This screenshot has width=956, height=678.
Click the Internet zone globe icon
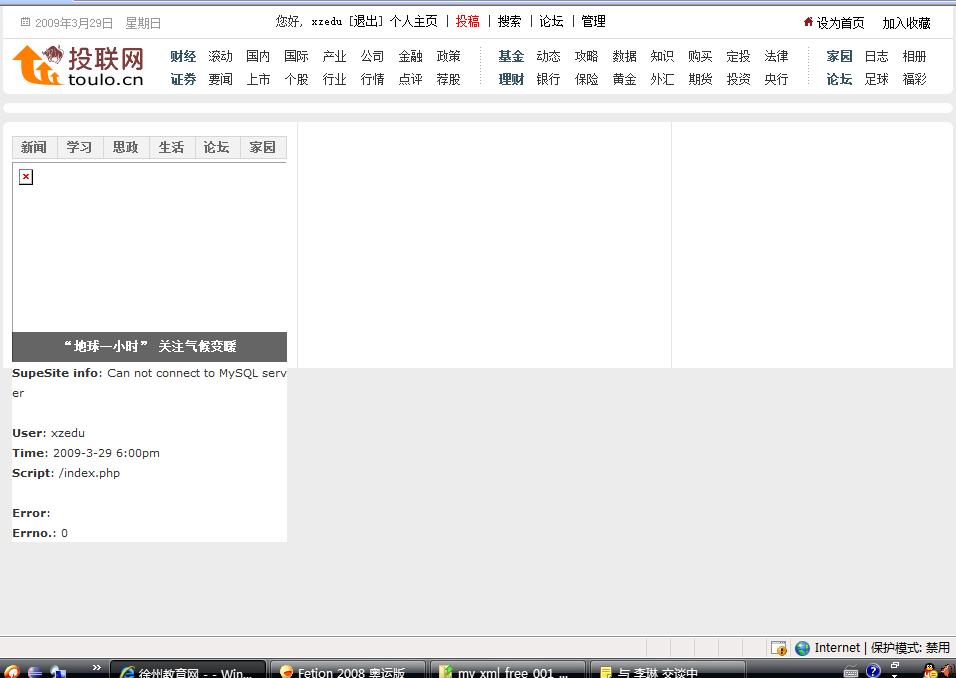802,648
